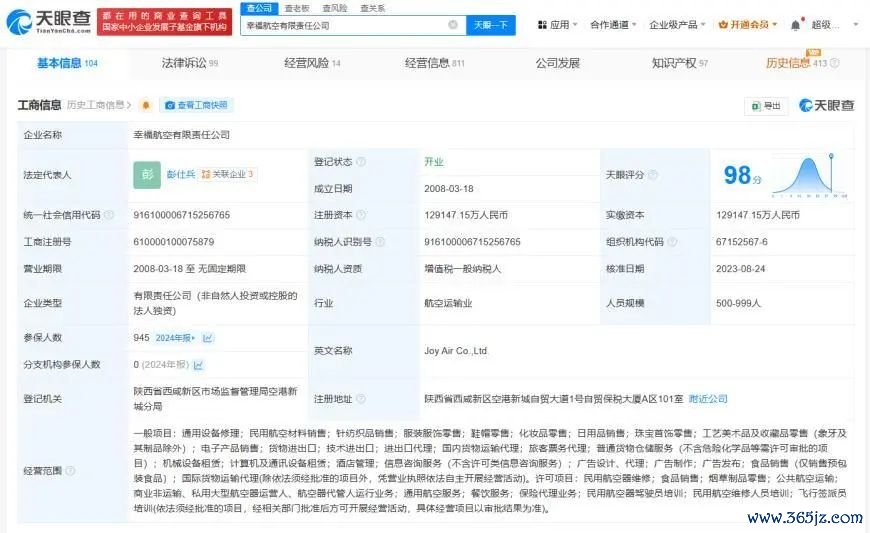This screenshot has height=533, width=870.
Task: Open the trend chart icon for 参保人数
Action: 208,338
